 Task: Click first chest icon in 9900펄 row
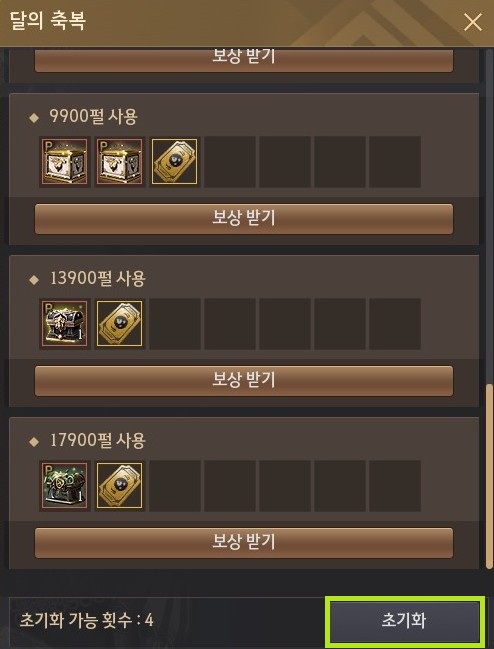click(x=65, y=161)
